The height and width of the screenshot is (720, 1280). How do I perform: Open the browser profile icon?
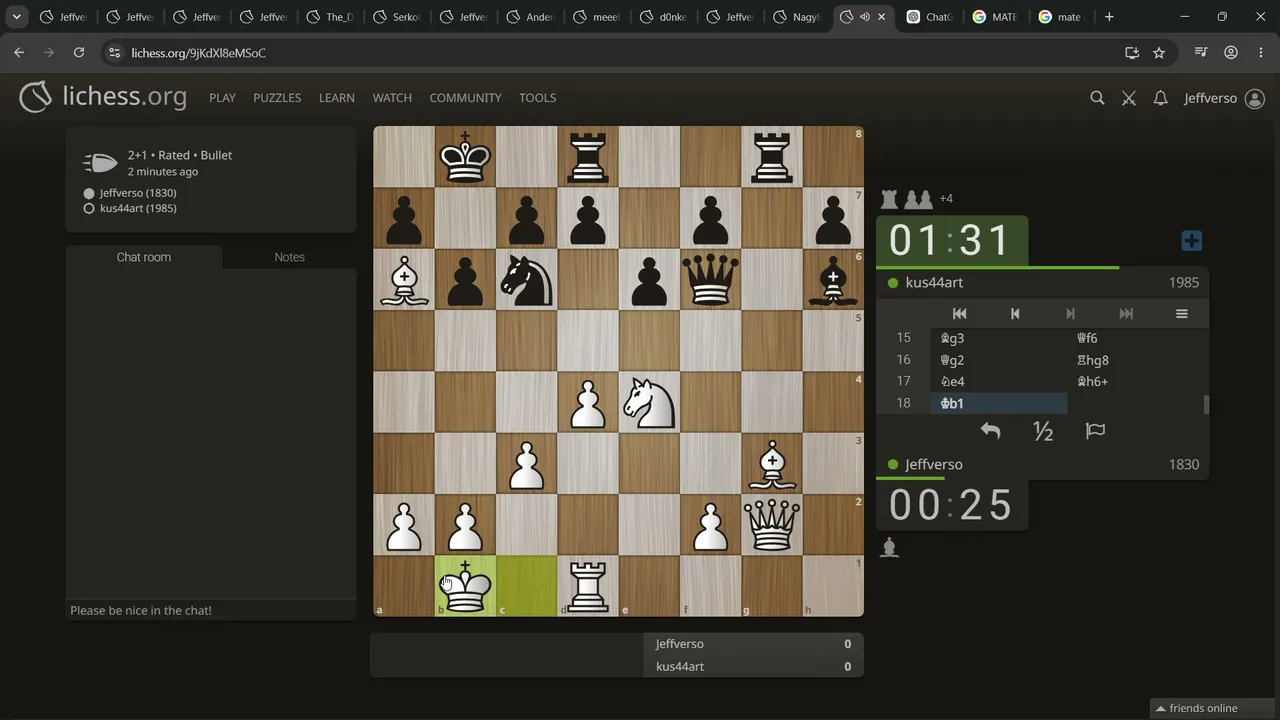click(1231, 53)
